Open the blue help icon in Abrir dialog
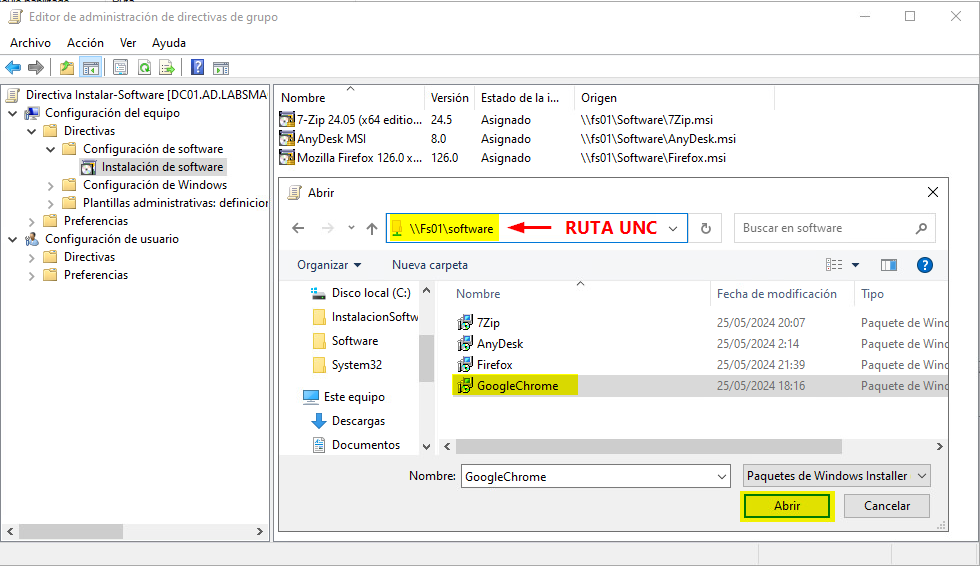Screen dimensions: 980x566 (925, 265)
